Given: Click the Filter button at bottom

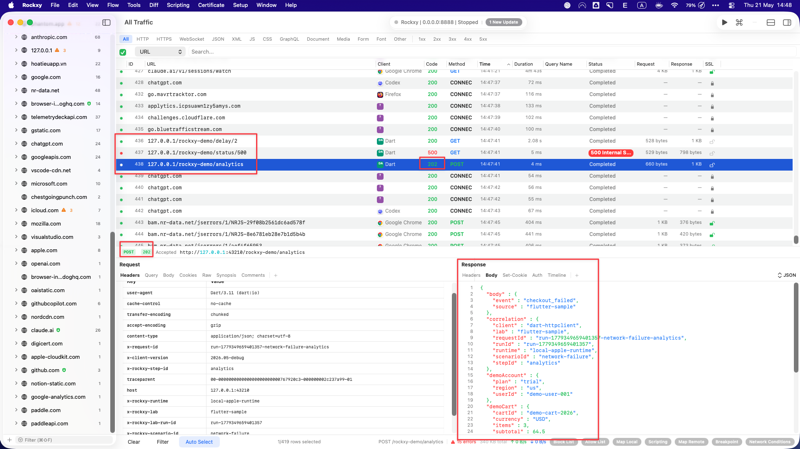Looking at the screenshot, I should coord(163,442).
